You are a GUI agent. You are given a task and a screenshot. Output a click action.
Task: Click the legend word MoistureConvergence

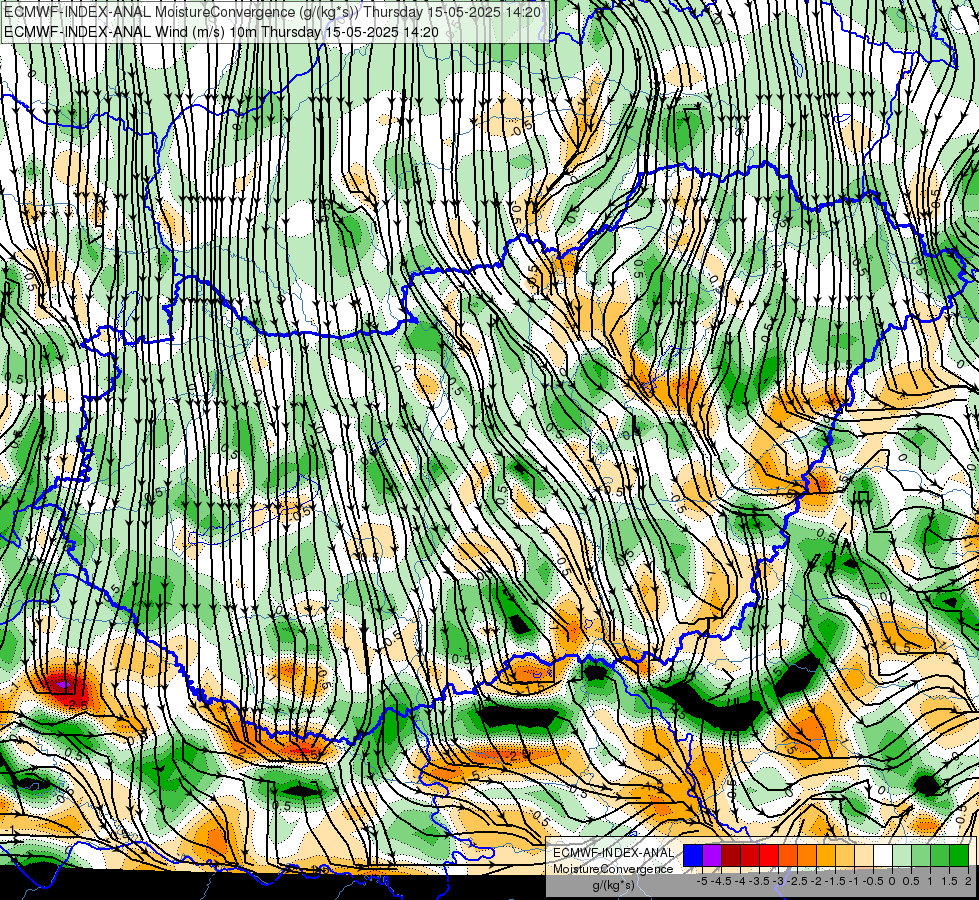tap(613, 869)
